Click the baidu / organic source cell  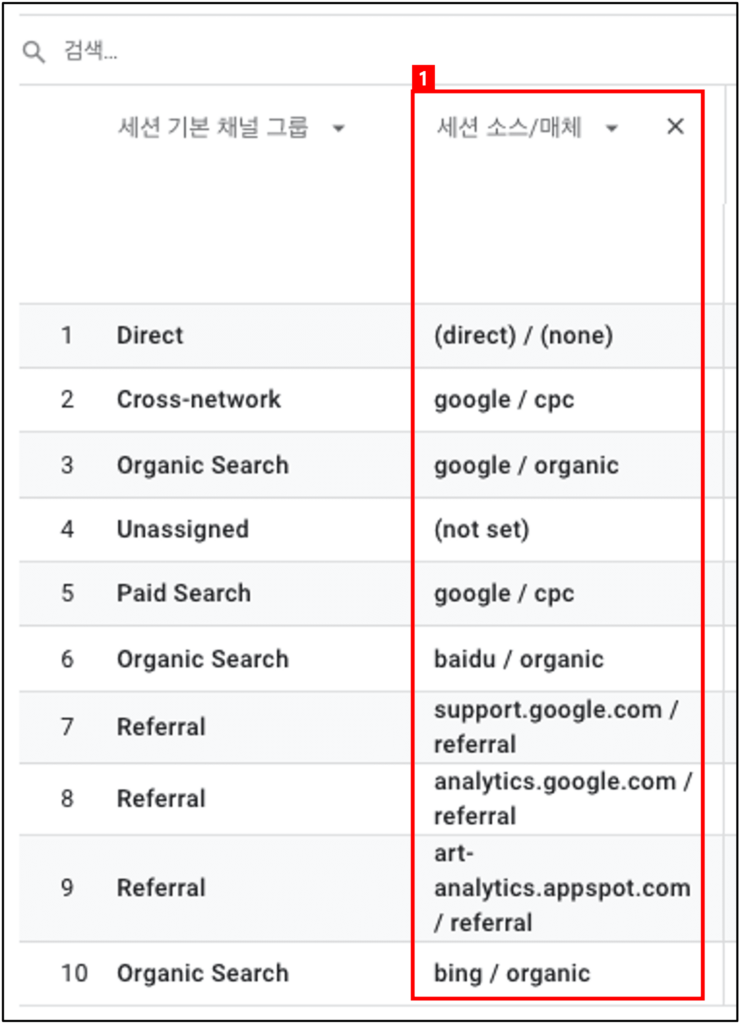[519, 659]
